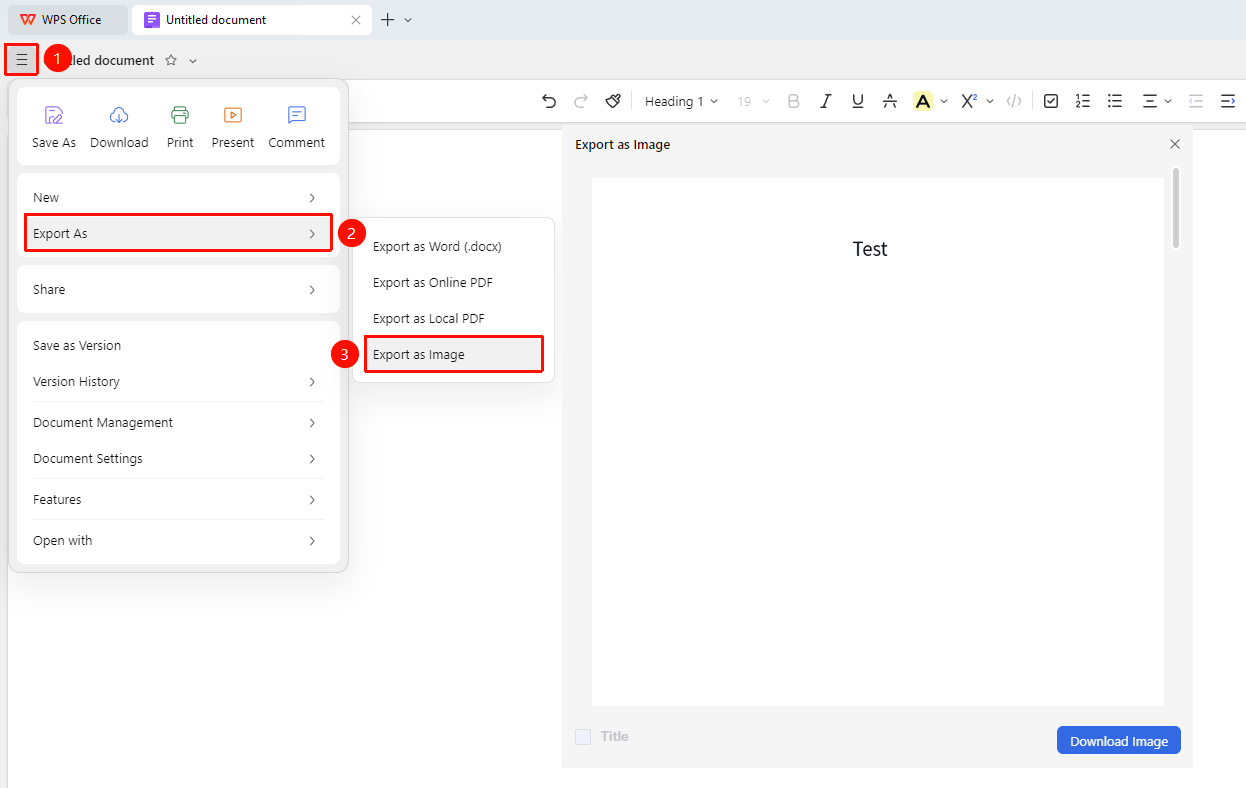Viewport: 1246px width, 788px height.
Task: Open the text alignment dropdown
Action: 1157,101
